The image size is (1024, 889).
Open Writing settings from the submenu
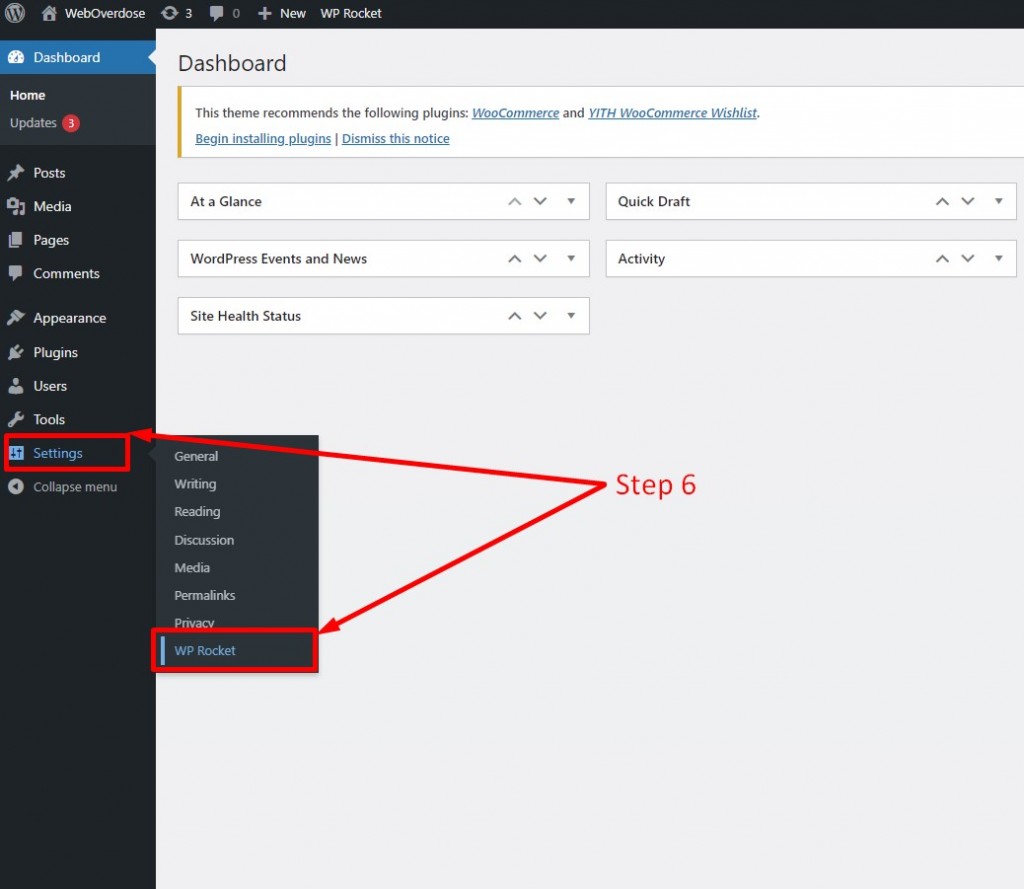pyautogui.click(x=195, y=484)
